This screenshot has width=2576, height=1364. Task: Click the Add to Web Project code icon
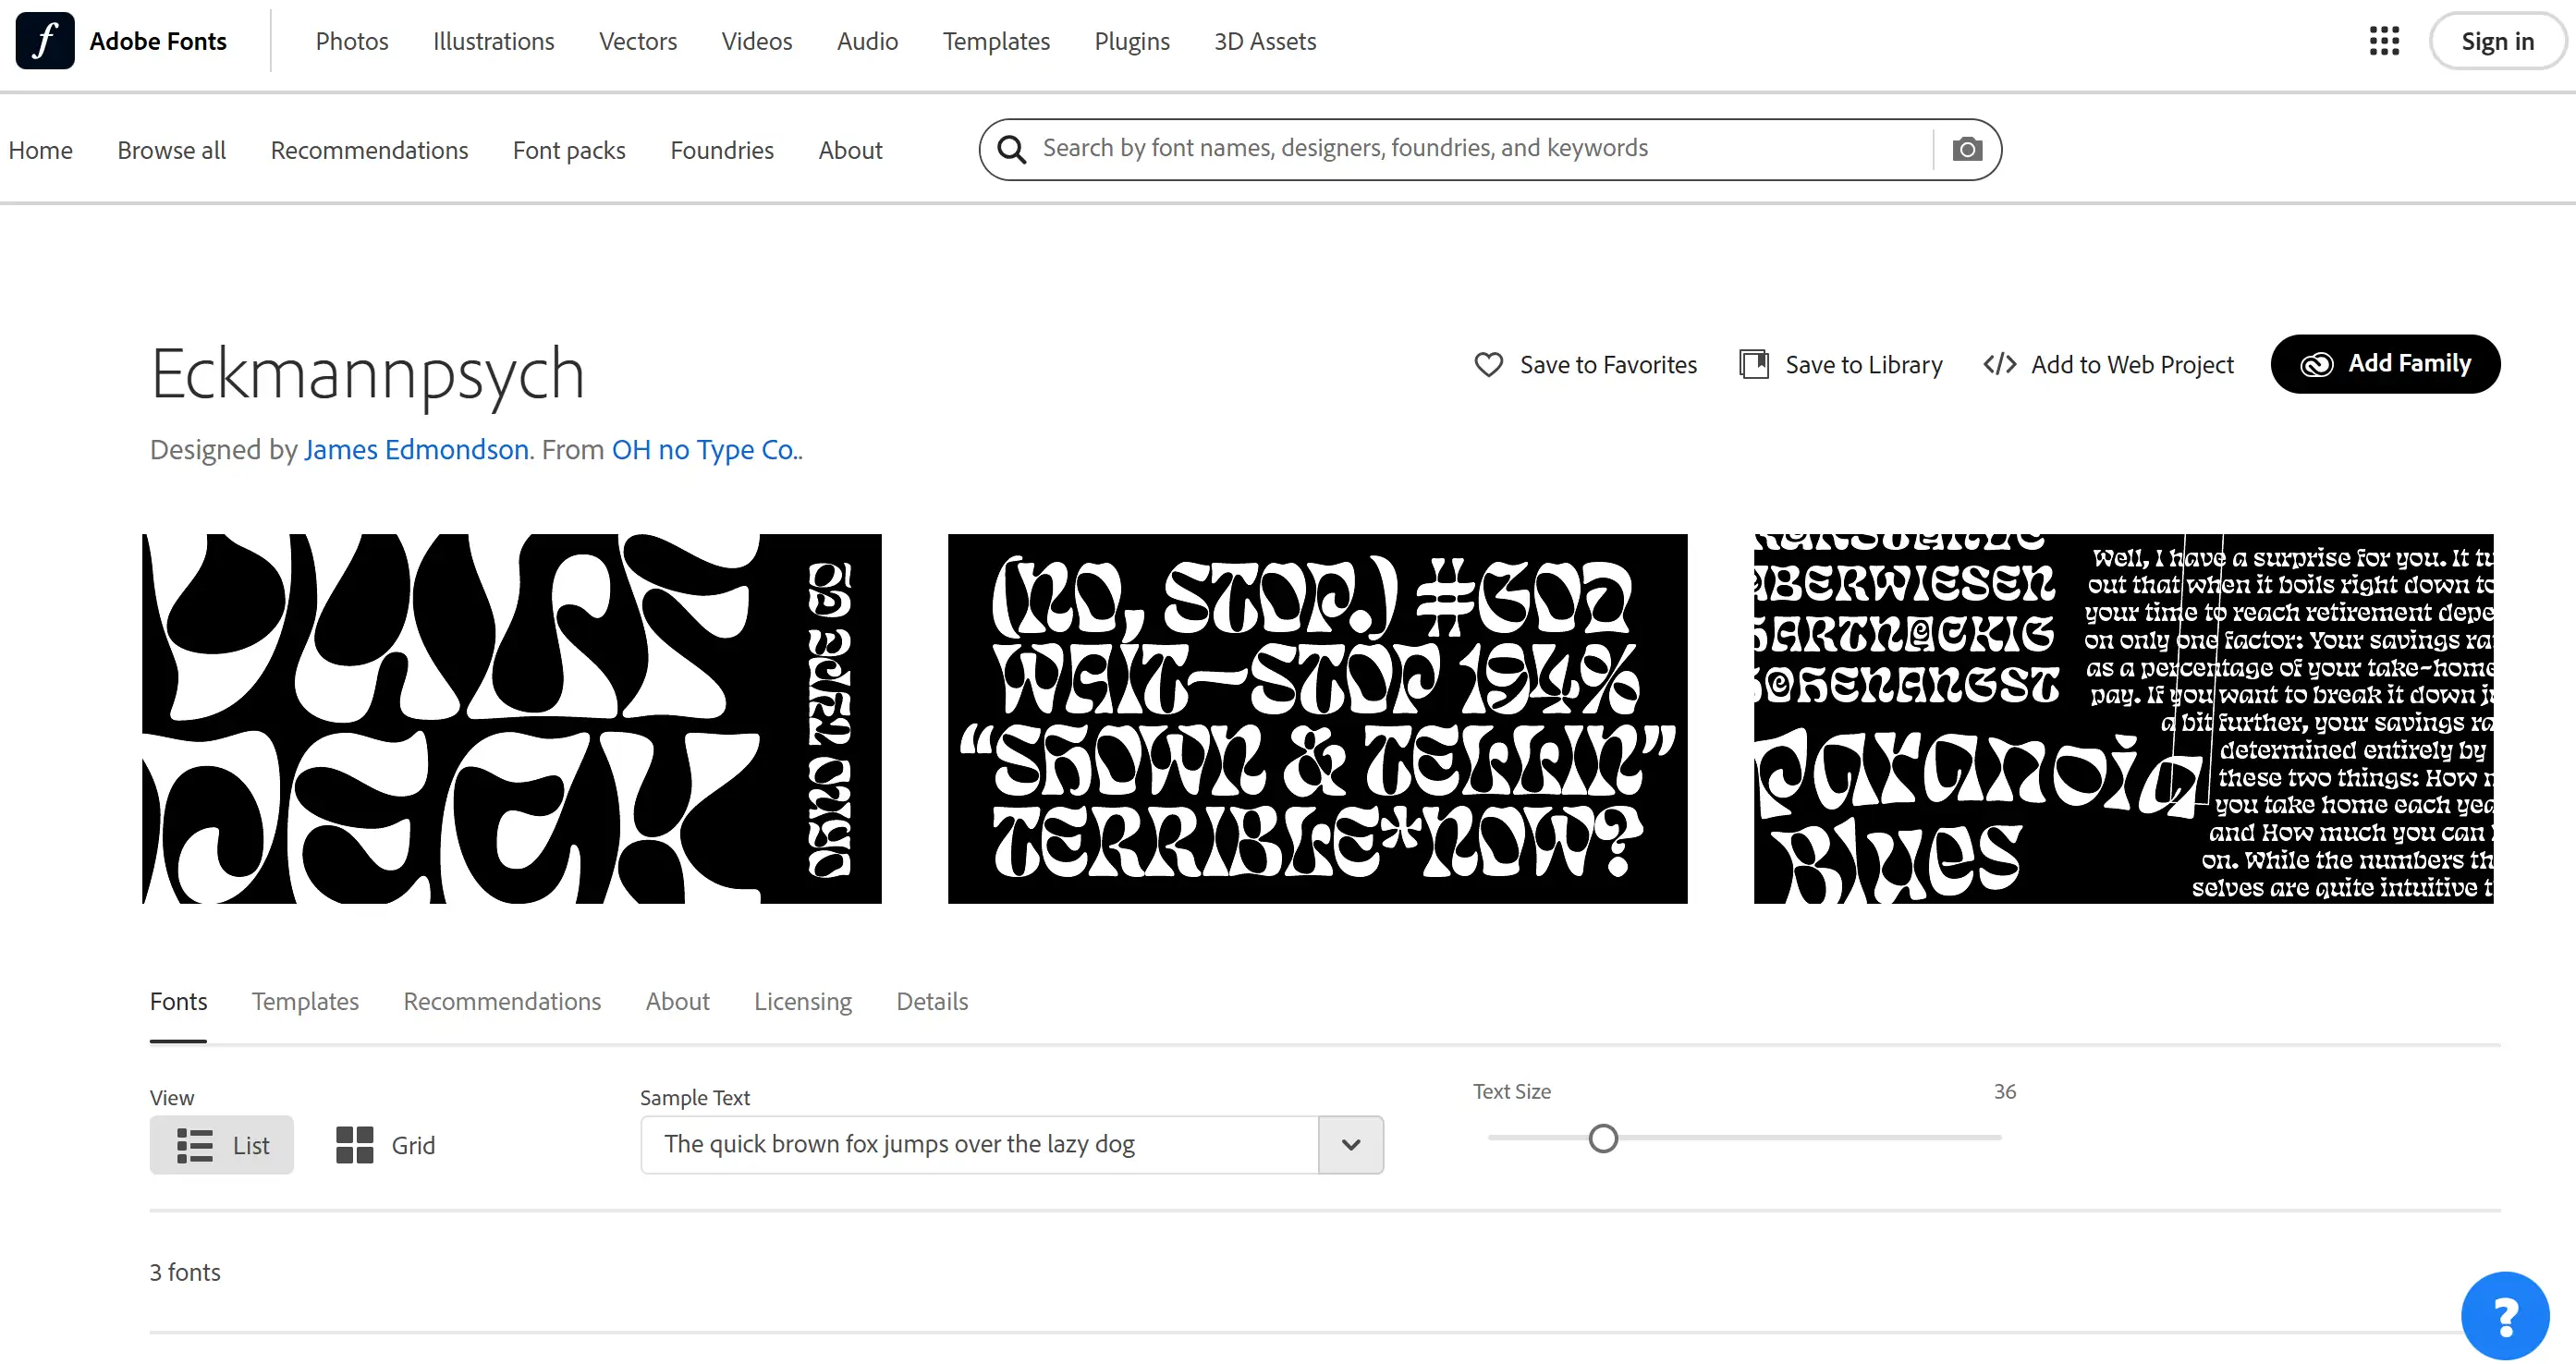[1999, 364]
